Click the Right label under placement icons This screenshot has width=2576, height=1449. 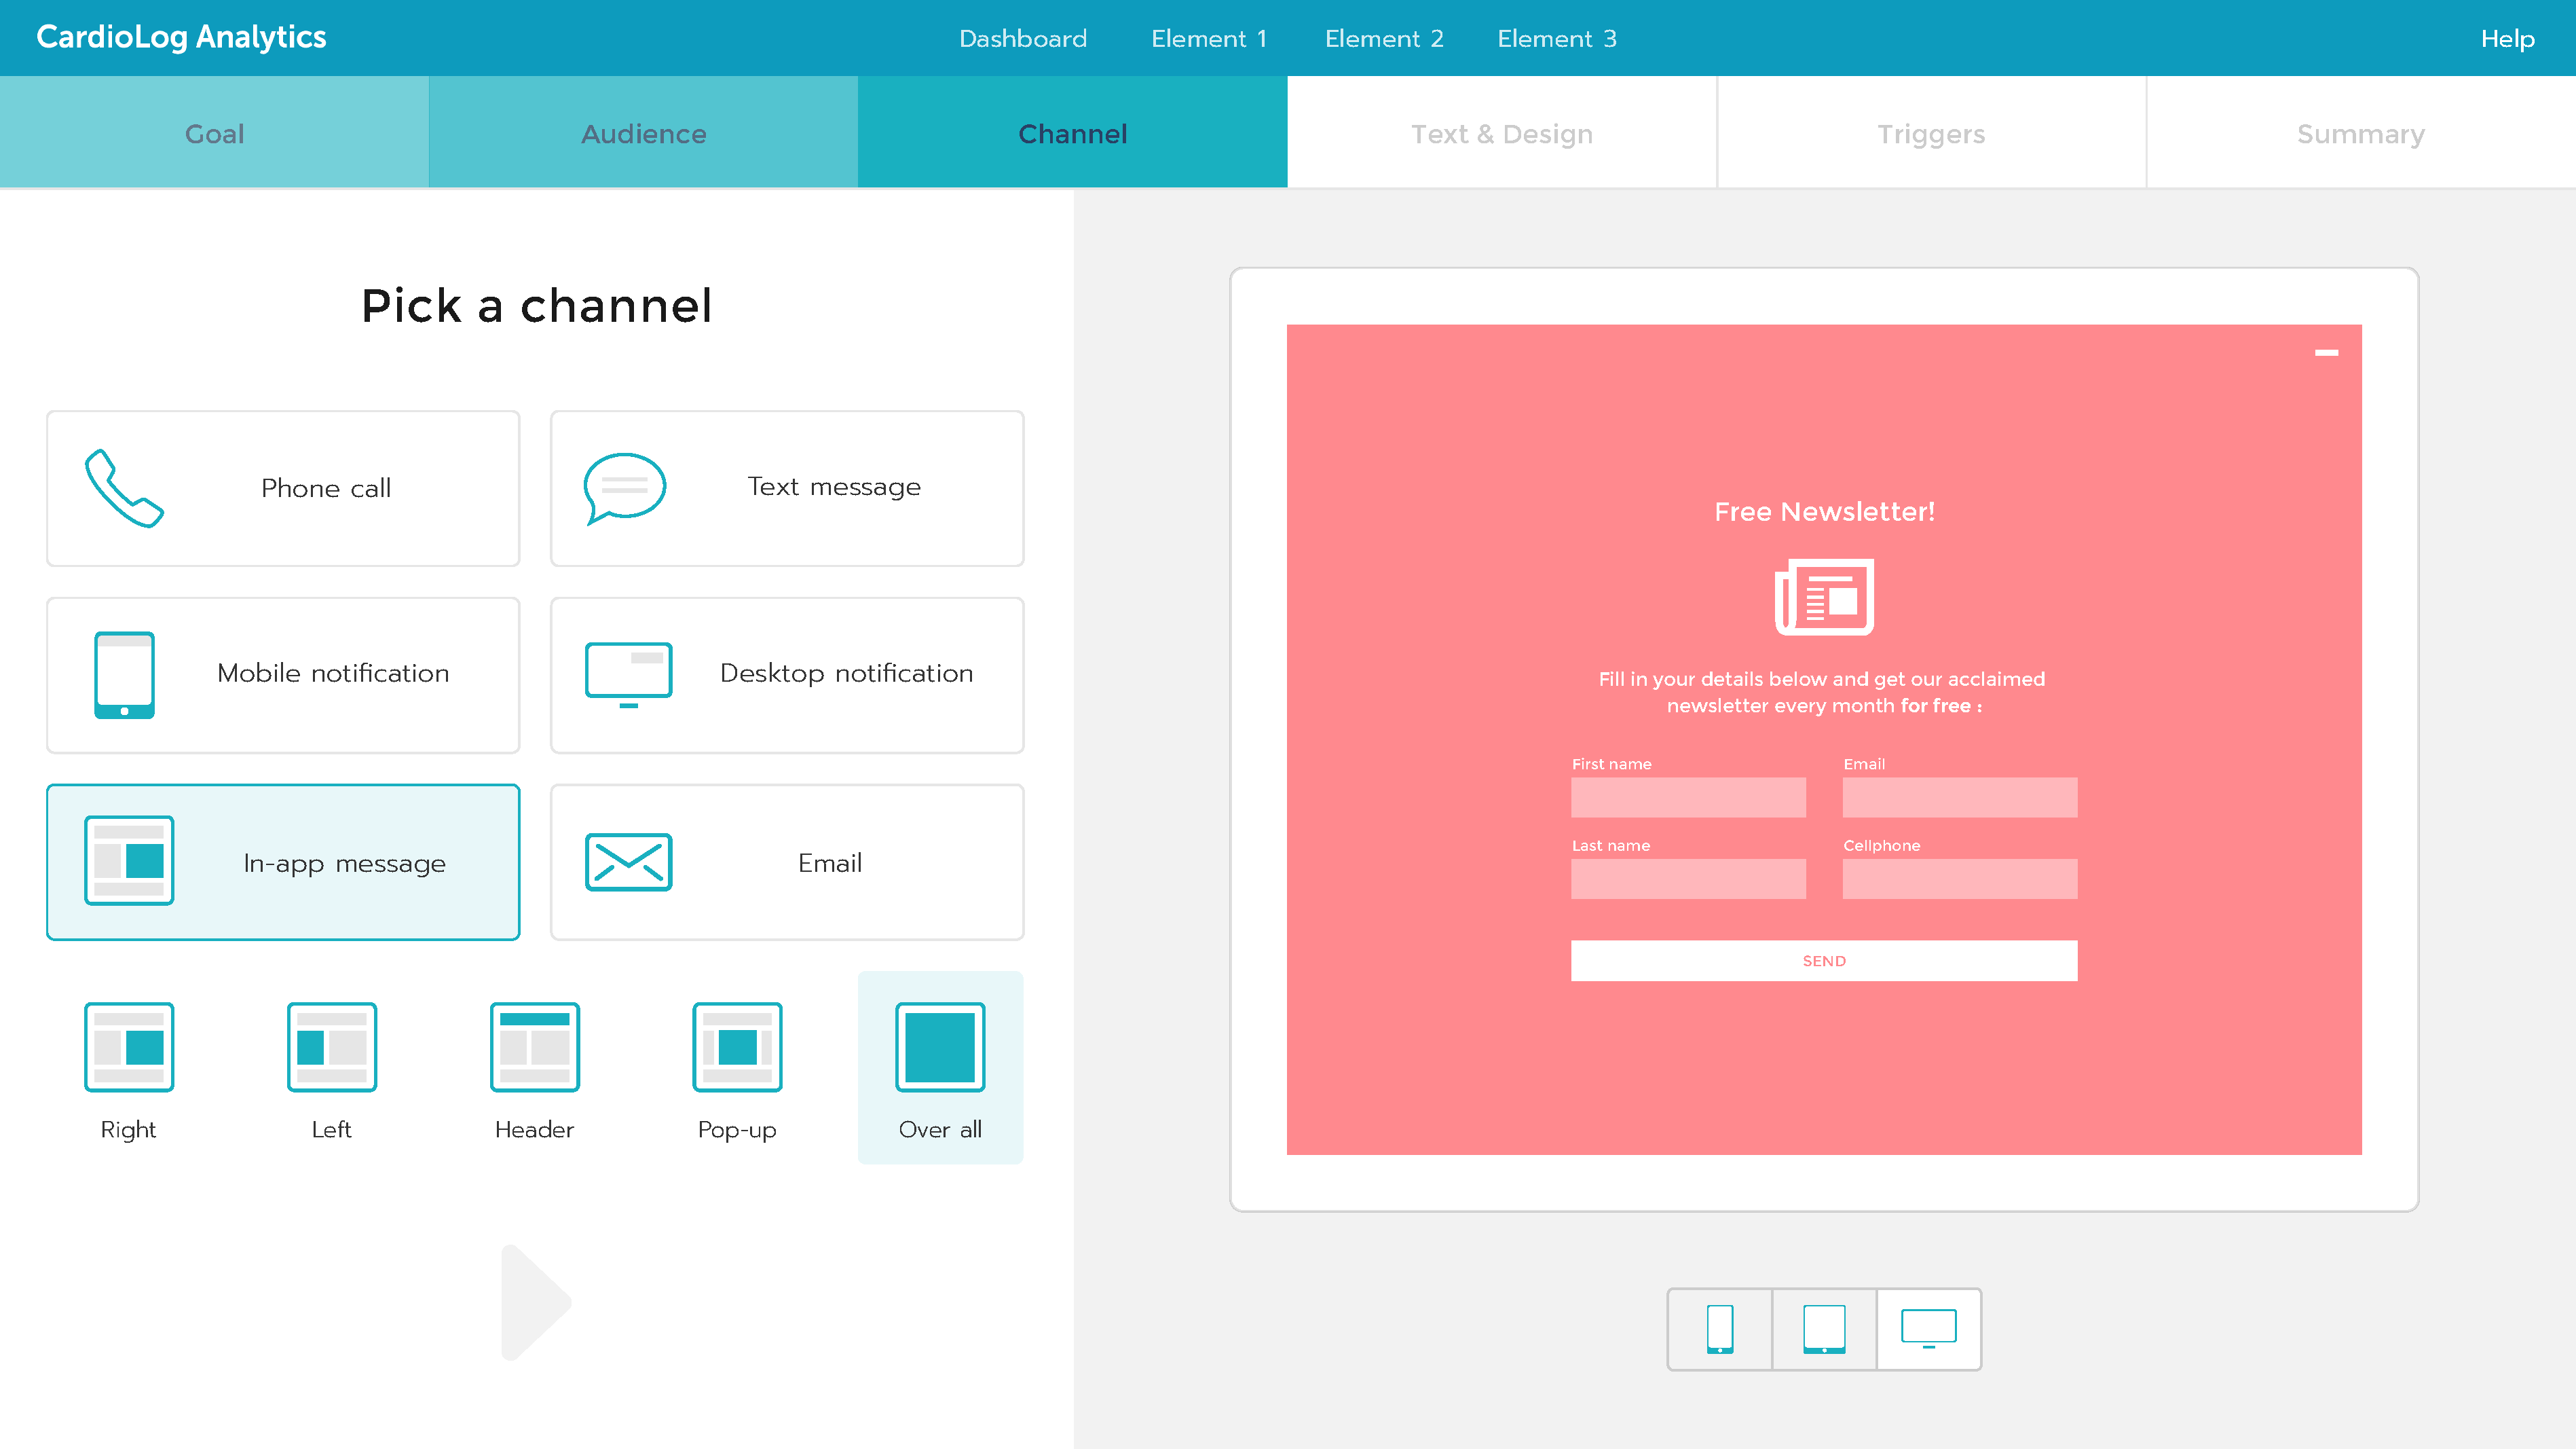(x=128, y=1130)
